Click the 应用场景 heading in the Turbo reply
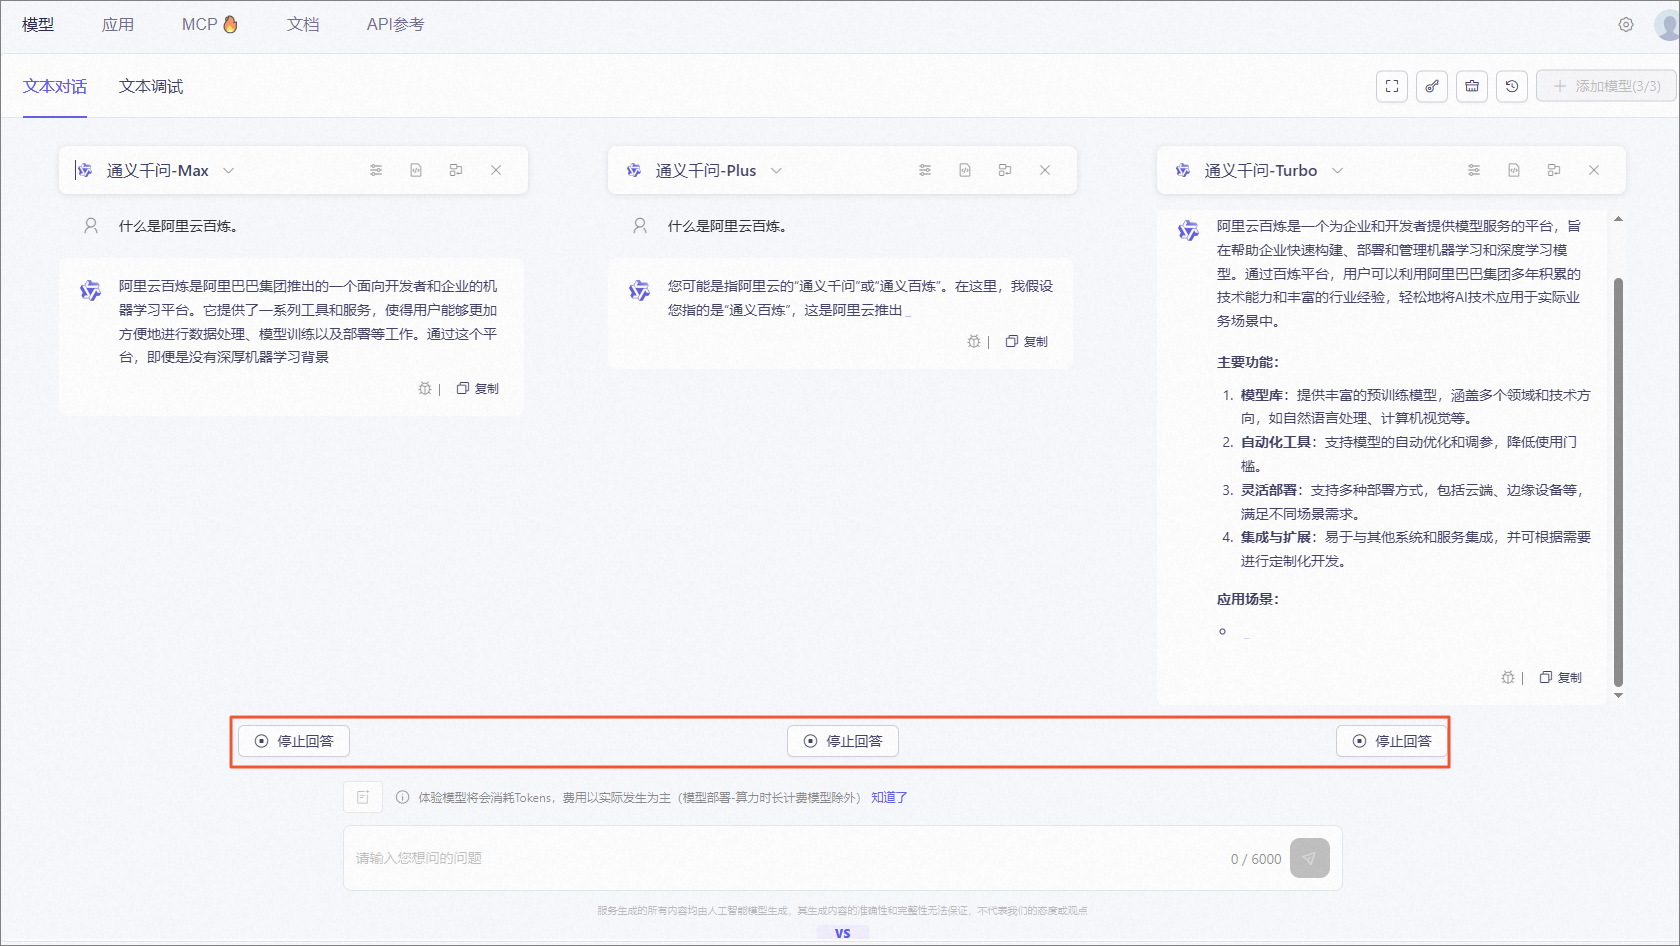This screenshot has height=946, width=1680. (x=1248, y=599)
